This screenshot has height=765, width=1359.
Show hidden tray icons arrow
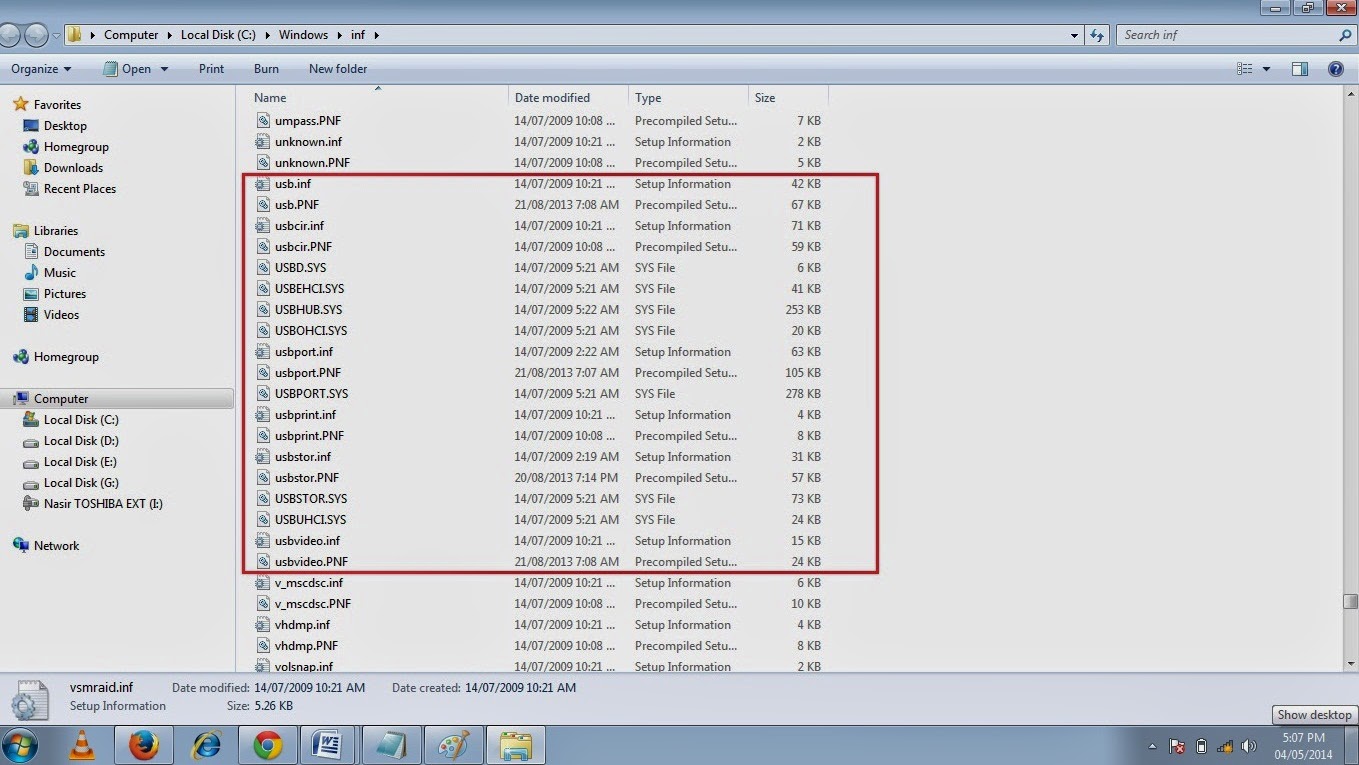(x=1151, y=747)
